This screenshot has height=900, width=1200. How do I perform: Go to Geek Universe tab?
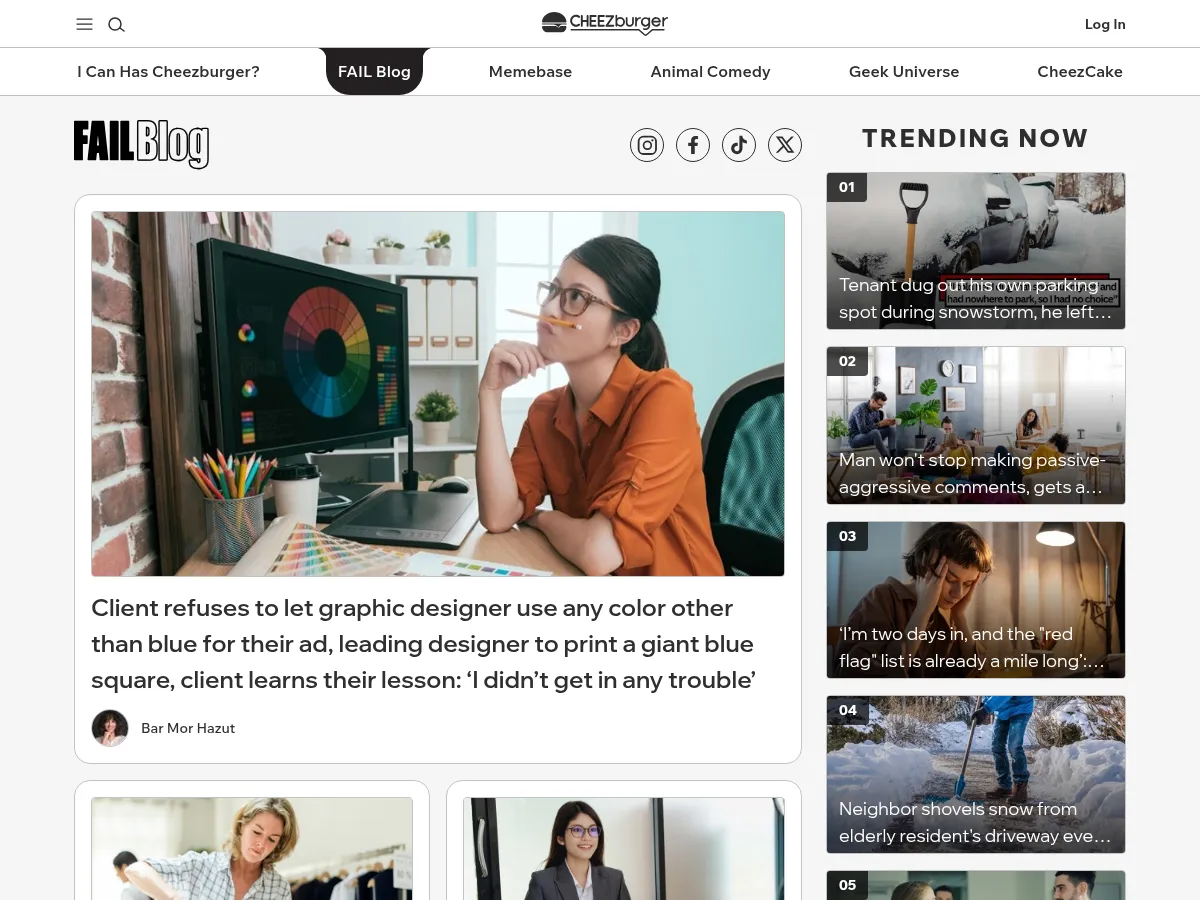tap(904, 72)
